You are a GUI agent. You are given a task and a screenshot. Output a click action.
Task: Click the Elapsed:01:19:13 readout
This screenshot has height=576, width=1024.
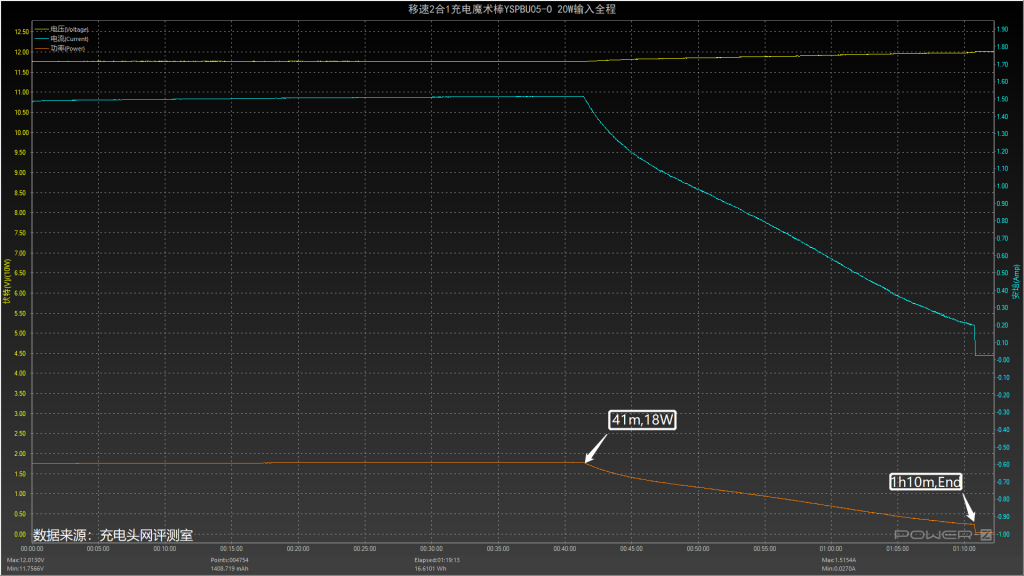(437, 560)
